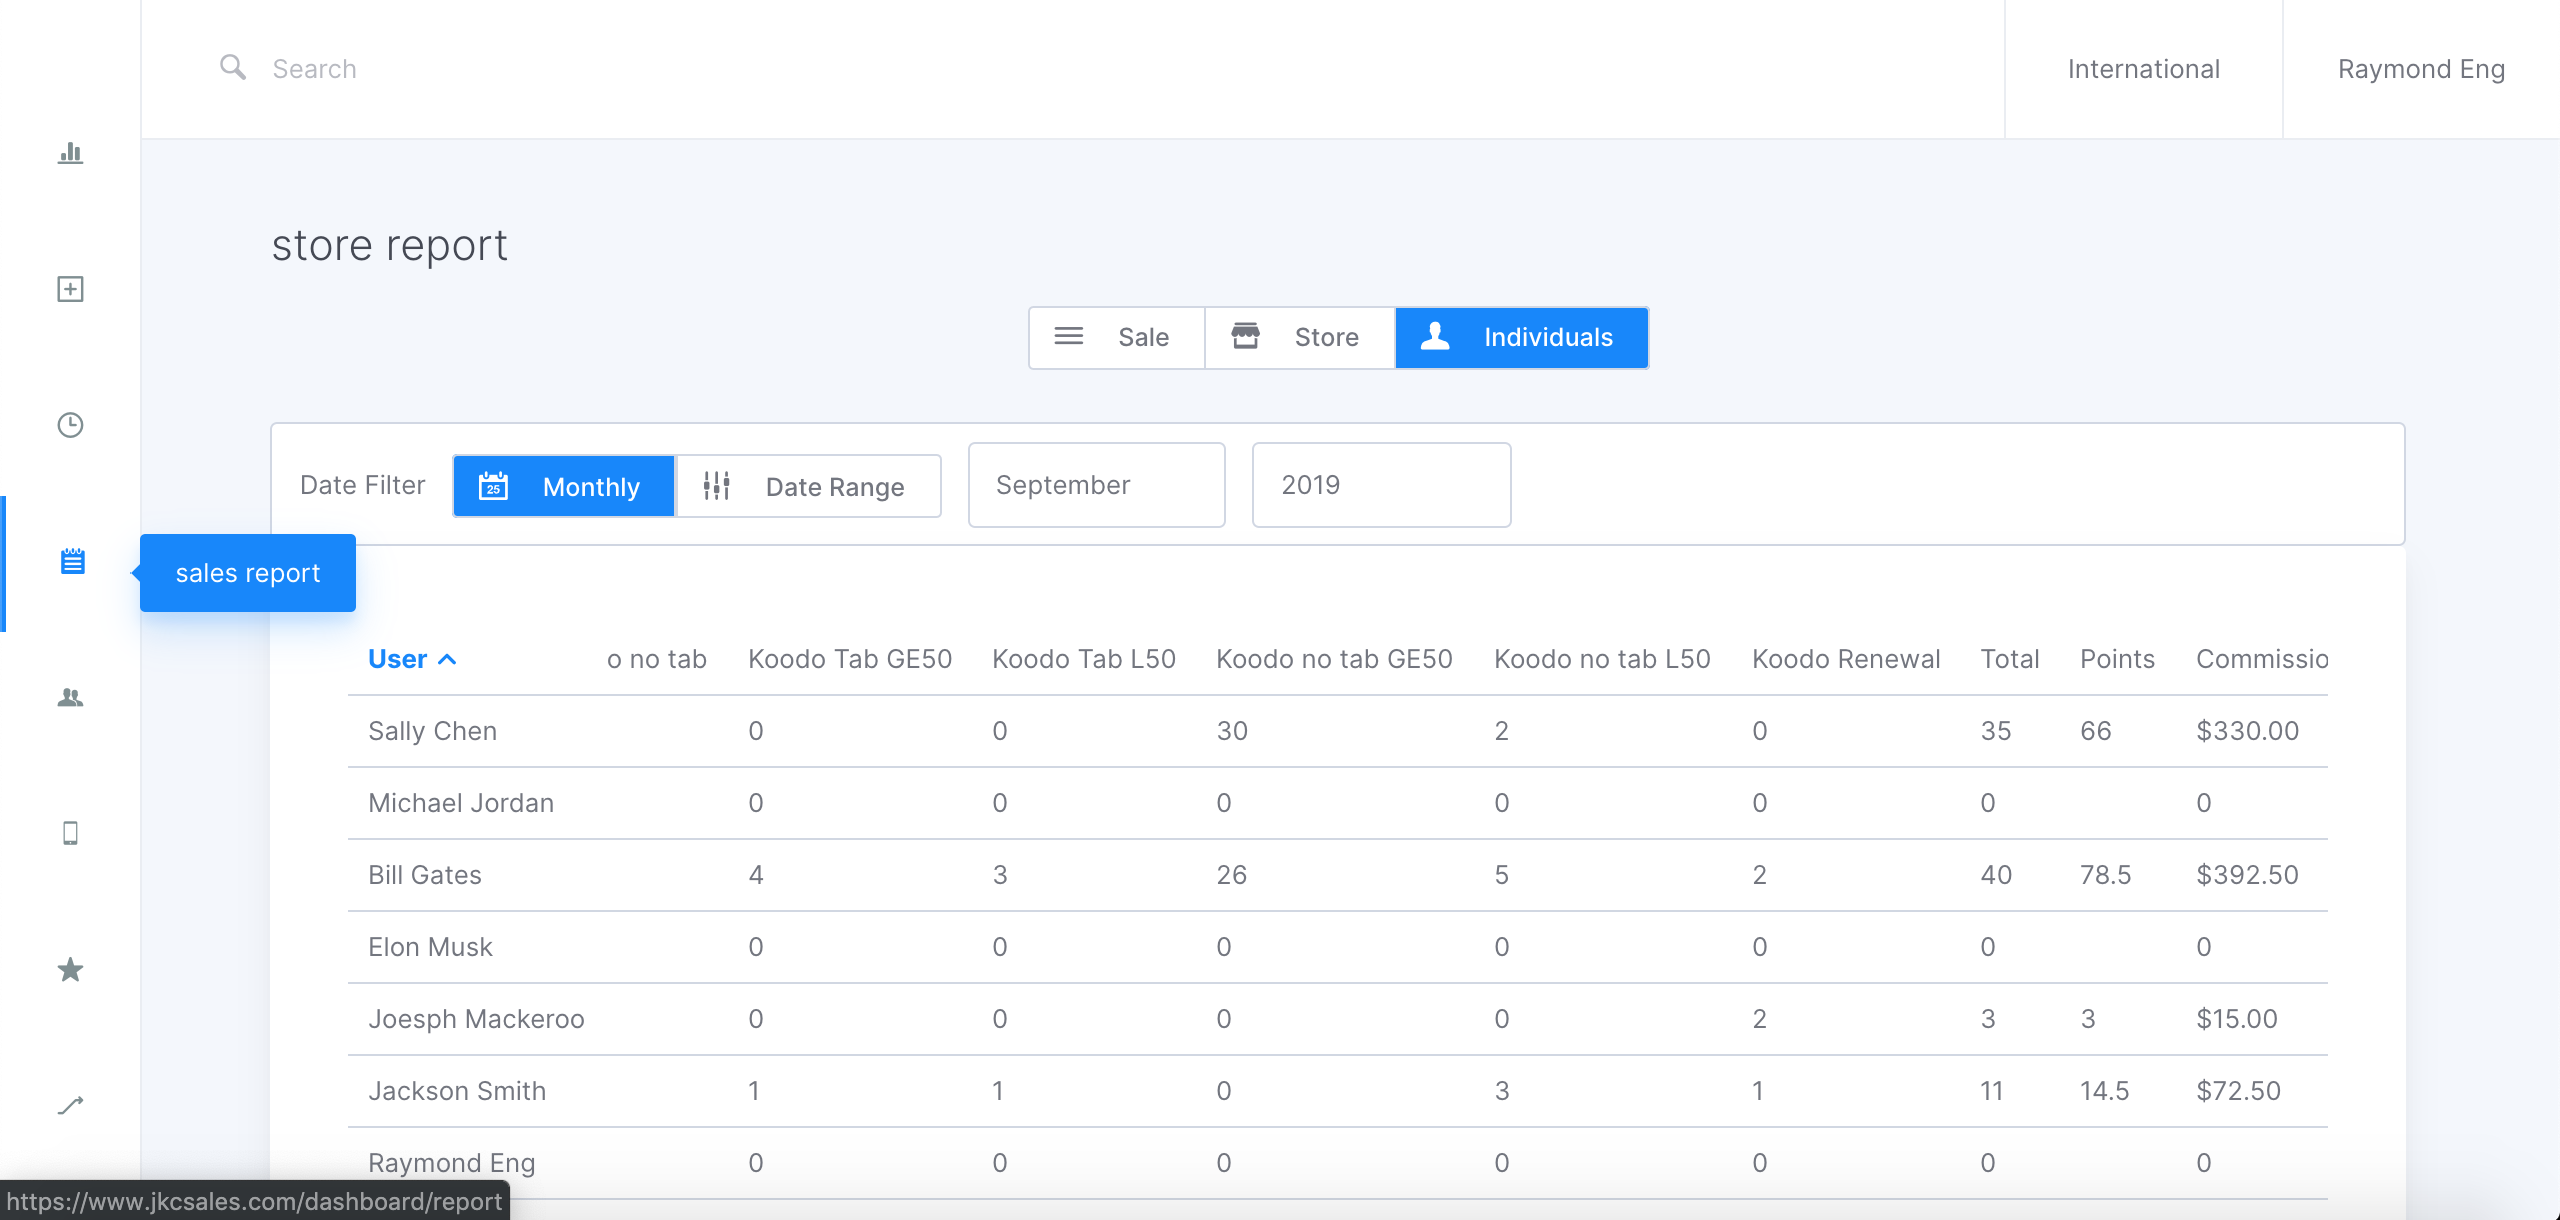Select the Raymond Eng table row name
Viewport: 2560px width, 1220px height.
(x=452, y=1163)
